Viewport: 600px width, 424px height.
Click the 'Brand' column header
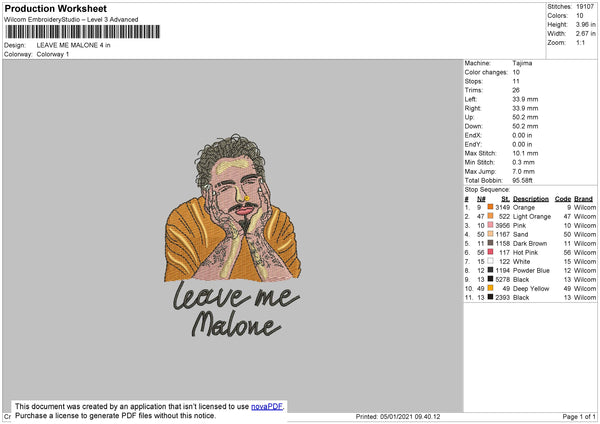pyautogui.click(x=584, y=199)
